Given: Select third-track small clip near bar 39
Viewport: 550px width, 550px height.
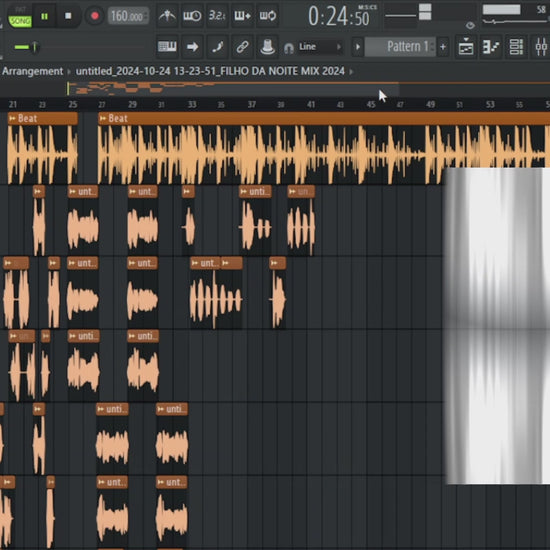Looking at the screenshot, I should [x=277, y=293].
